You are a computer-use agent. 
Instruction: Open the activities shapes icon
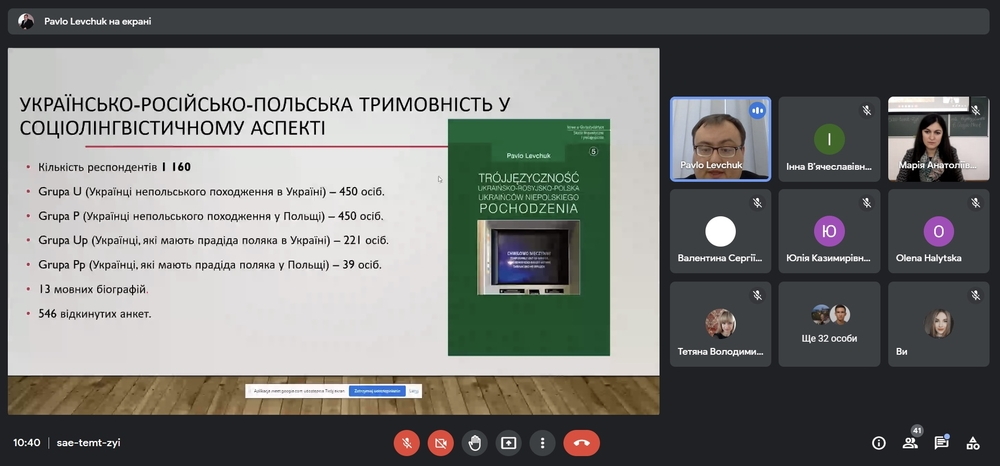(973, 443)
